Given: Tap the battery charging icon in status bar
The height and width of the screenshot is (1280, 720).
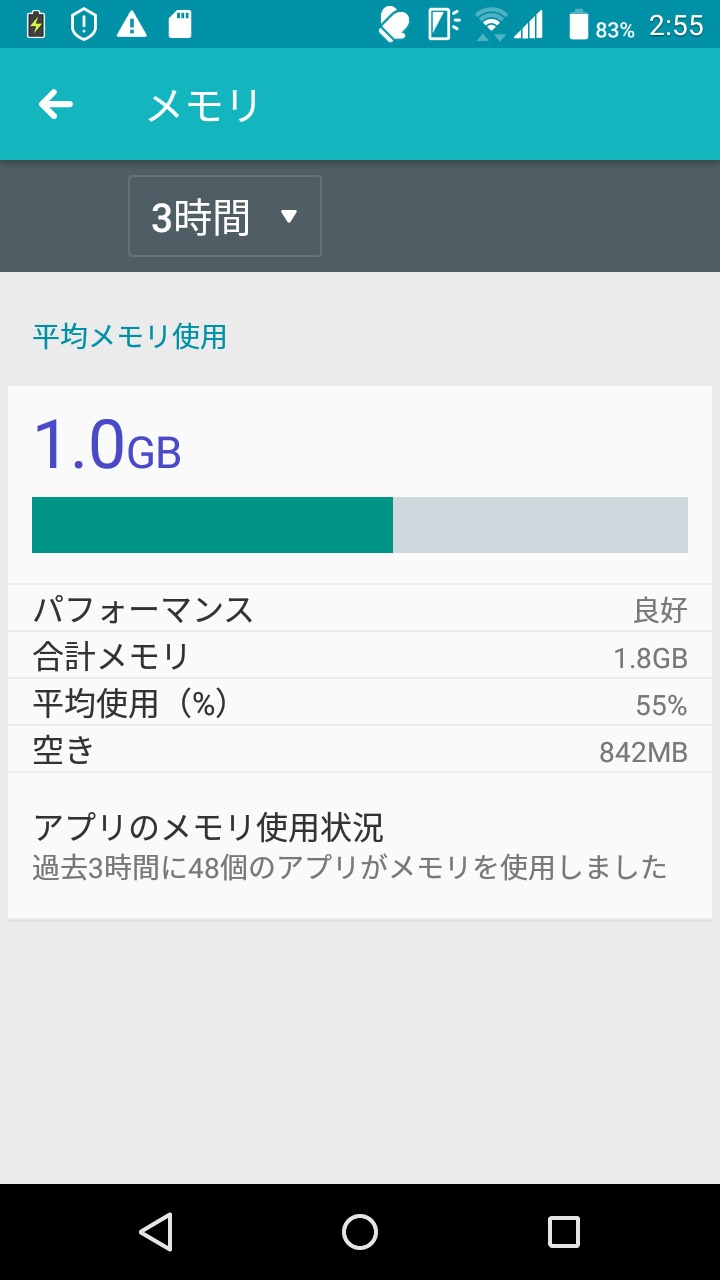Looking at the screenshot, I should [36, 25].
